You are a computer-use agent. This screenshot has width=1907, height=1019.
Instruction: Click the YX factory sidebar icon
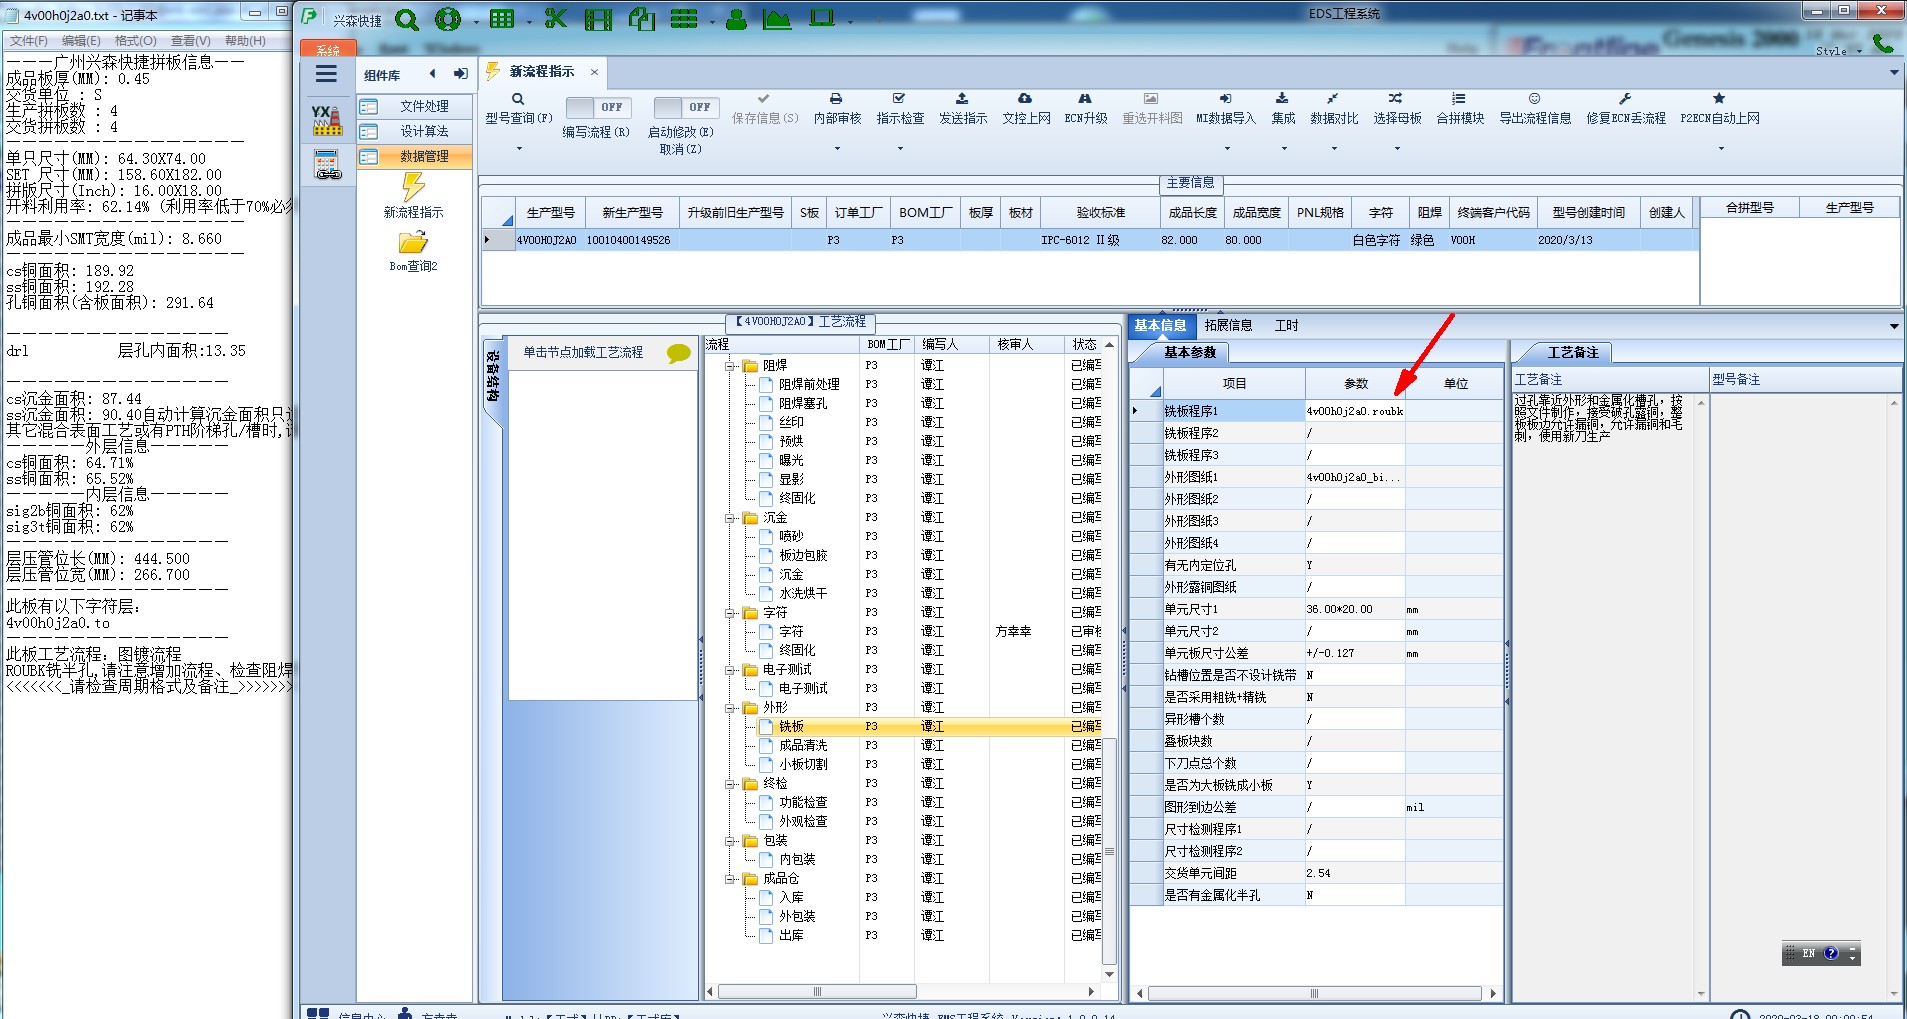pyautogui.click(x=327, y=120)
